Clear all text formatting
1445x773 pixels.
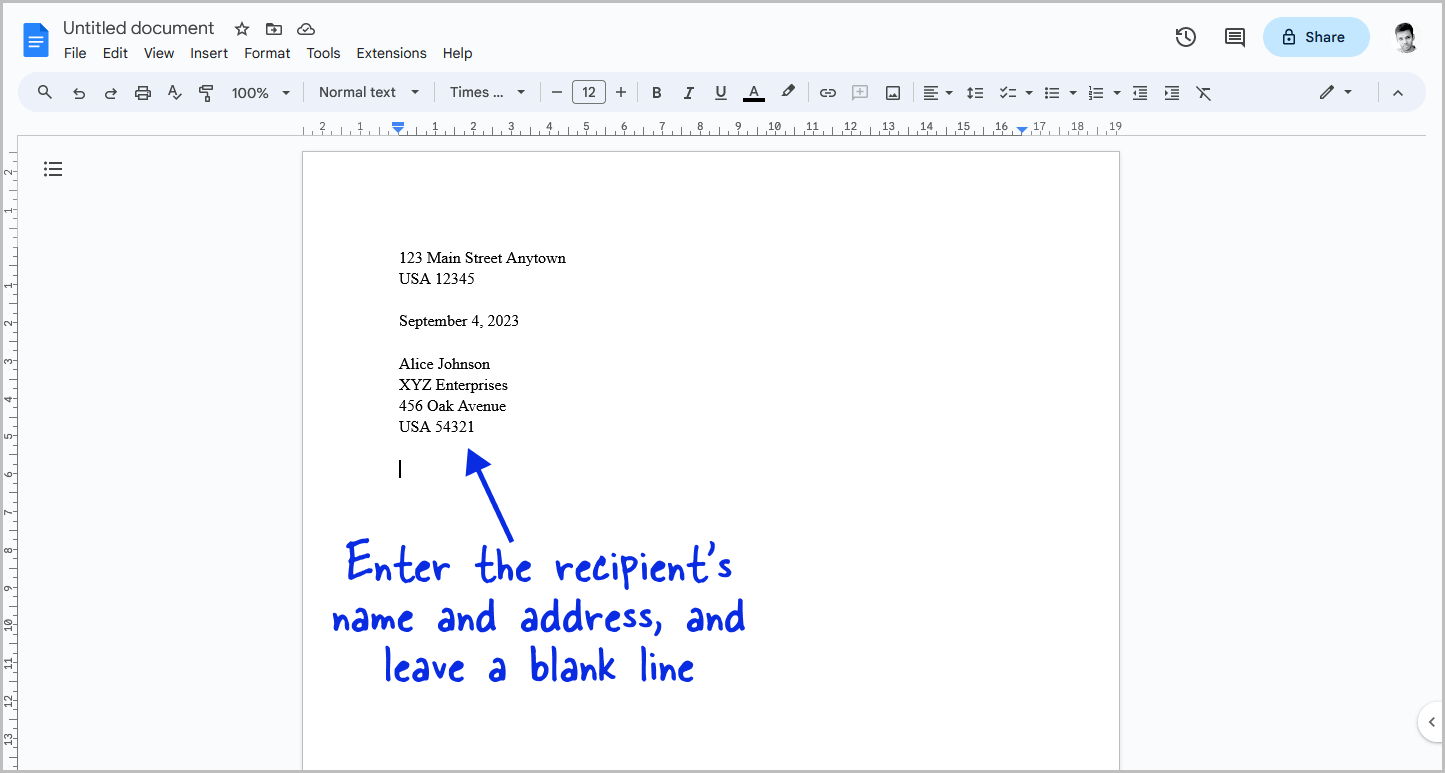coord(1203,91)
